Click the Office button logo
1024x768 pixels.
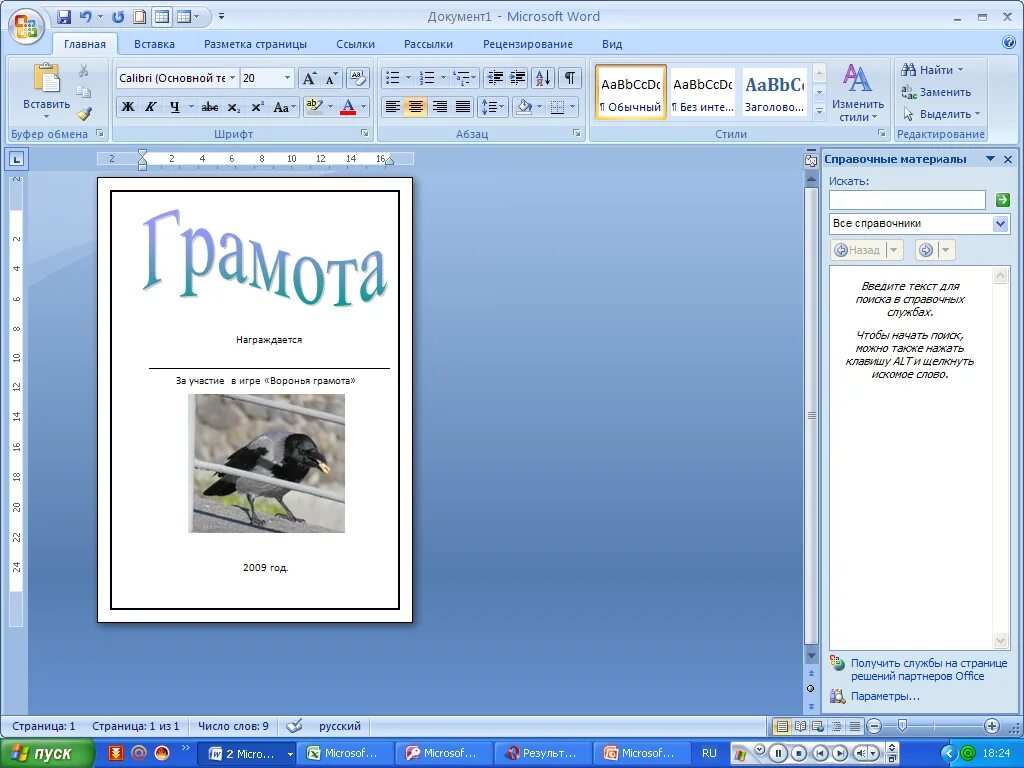click(x=26, y=27)
